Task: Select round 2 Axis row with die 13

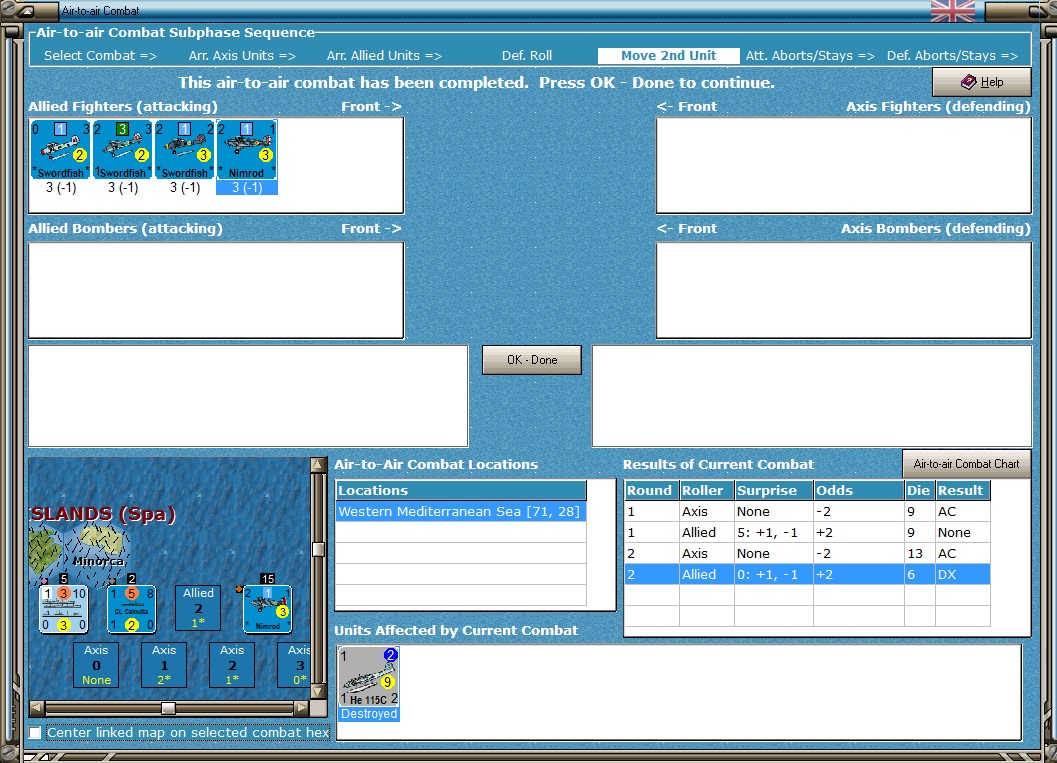Action: click(x=807, y=553)
